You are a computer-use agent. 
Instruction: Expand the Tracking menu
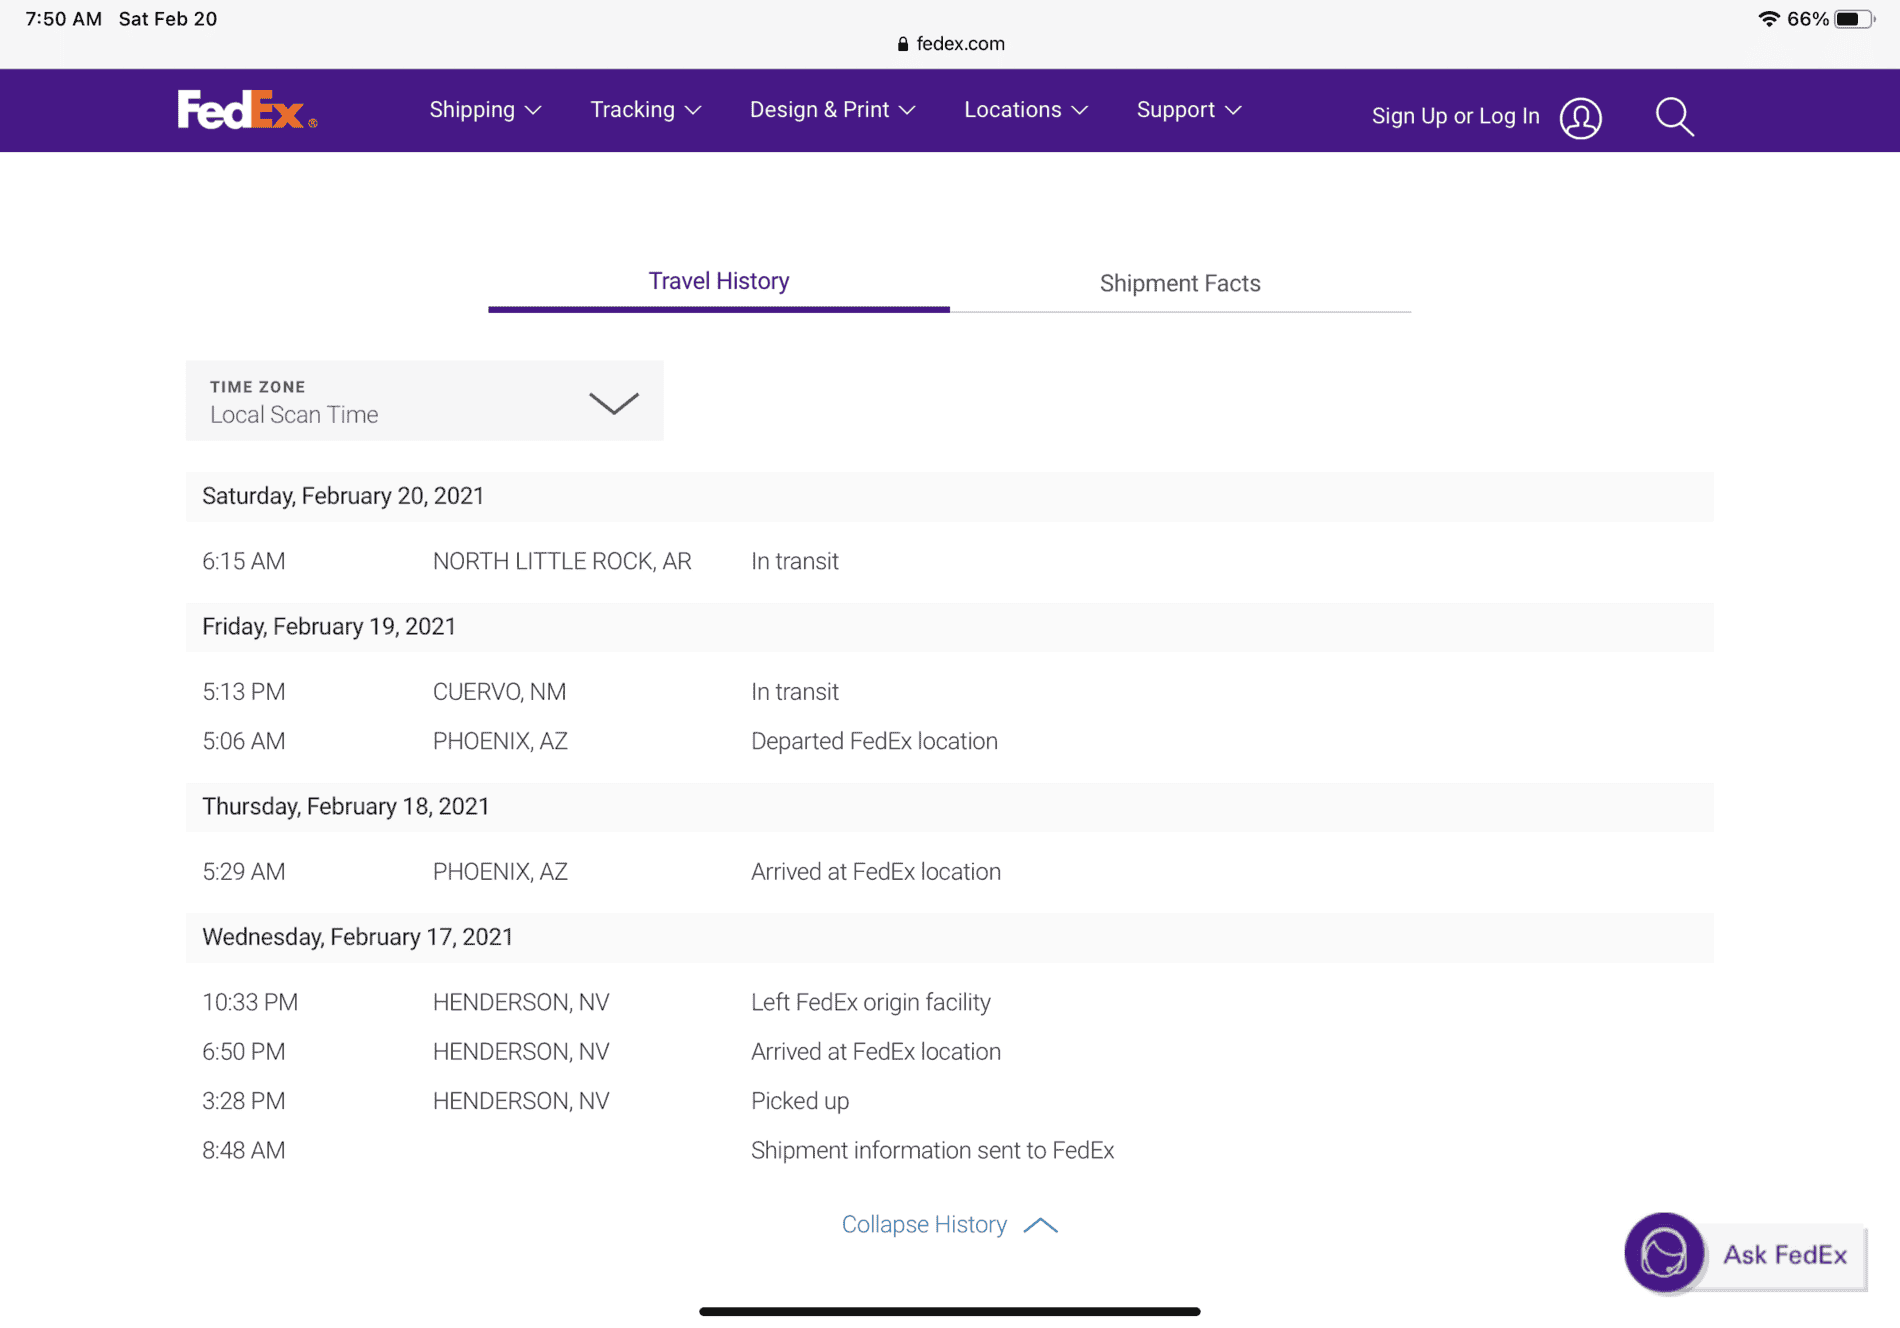pos(646,110)
